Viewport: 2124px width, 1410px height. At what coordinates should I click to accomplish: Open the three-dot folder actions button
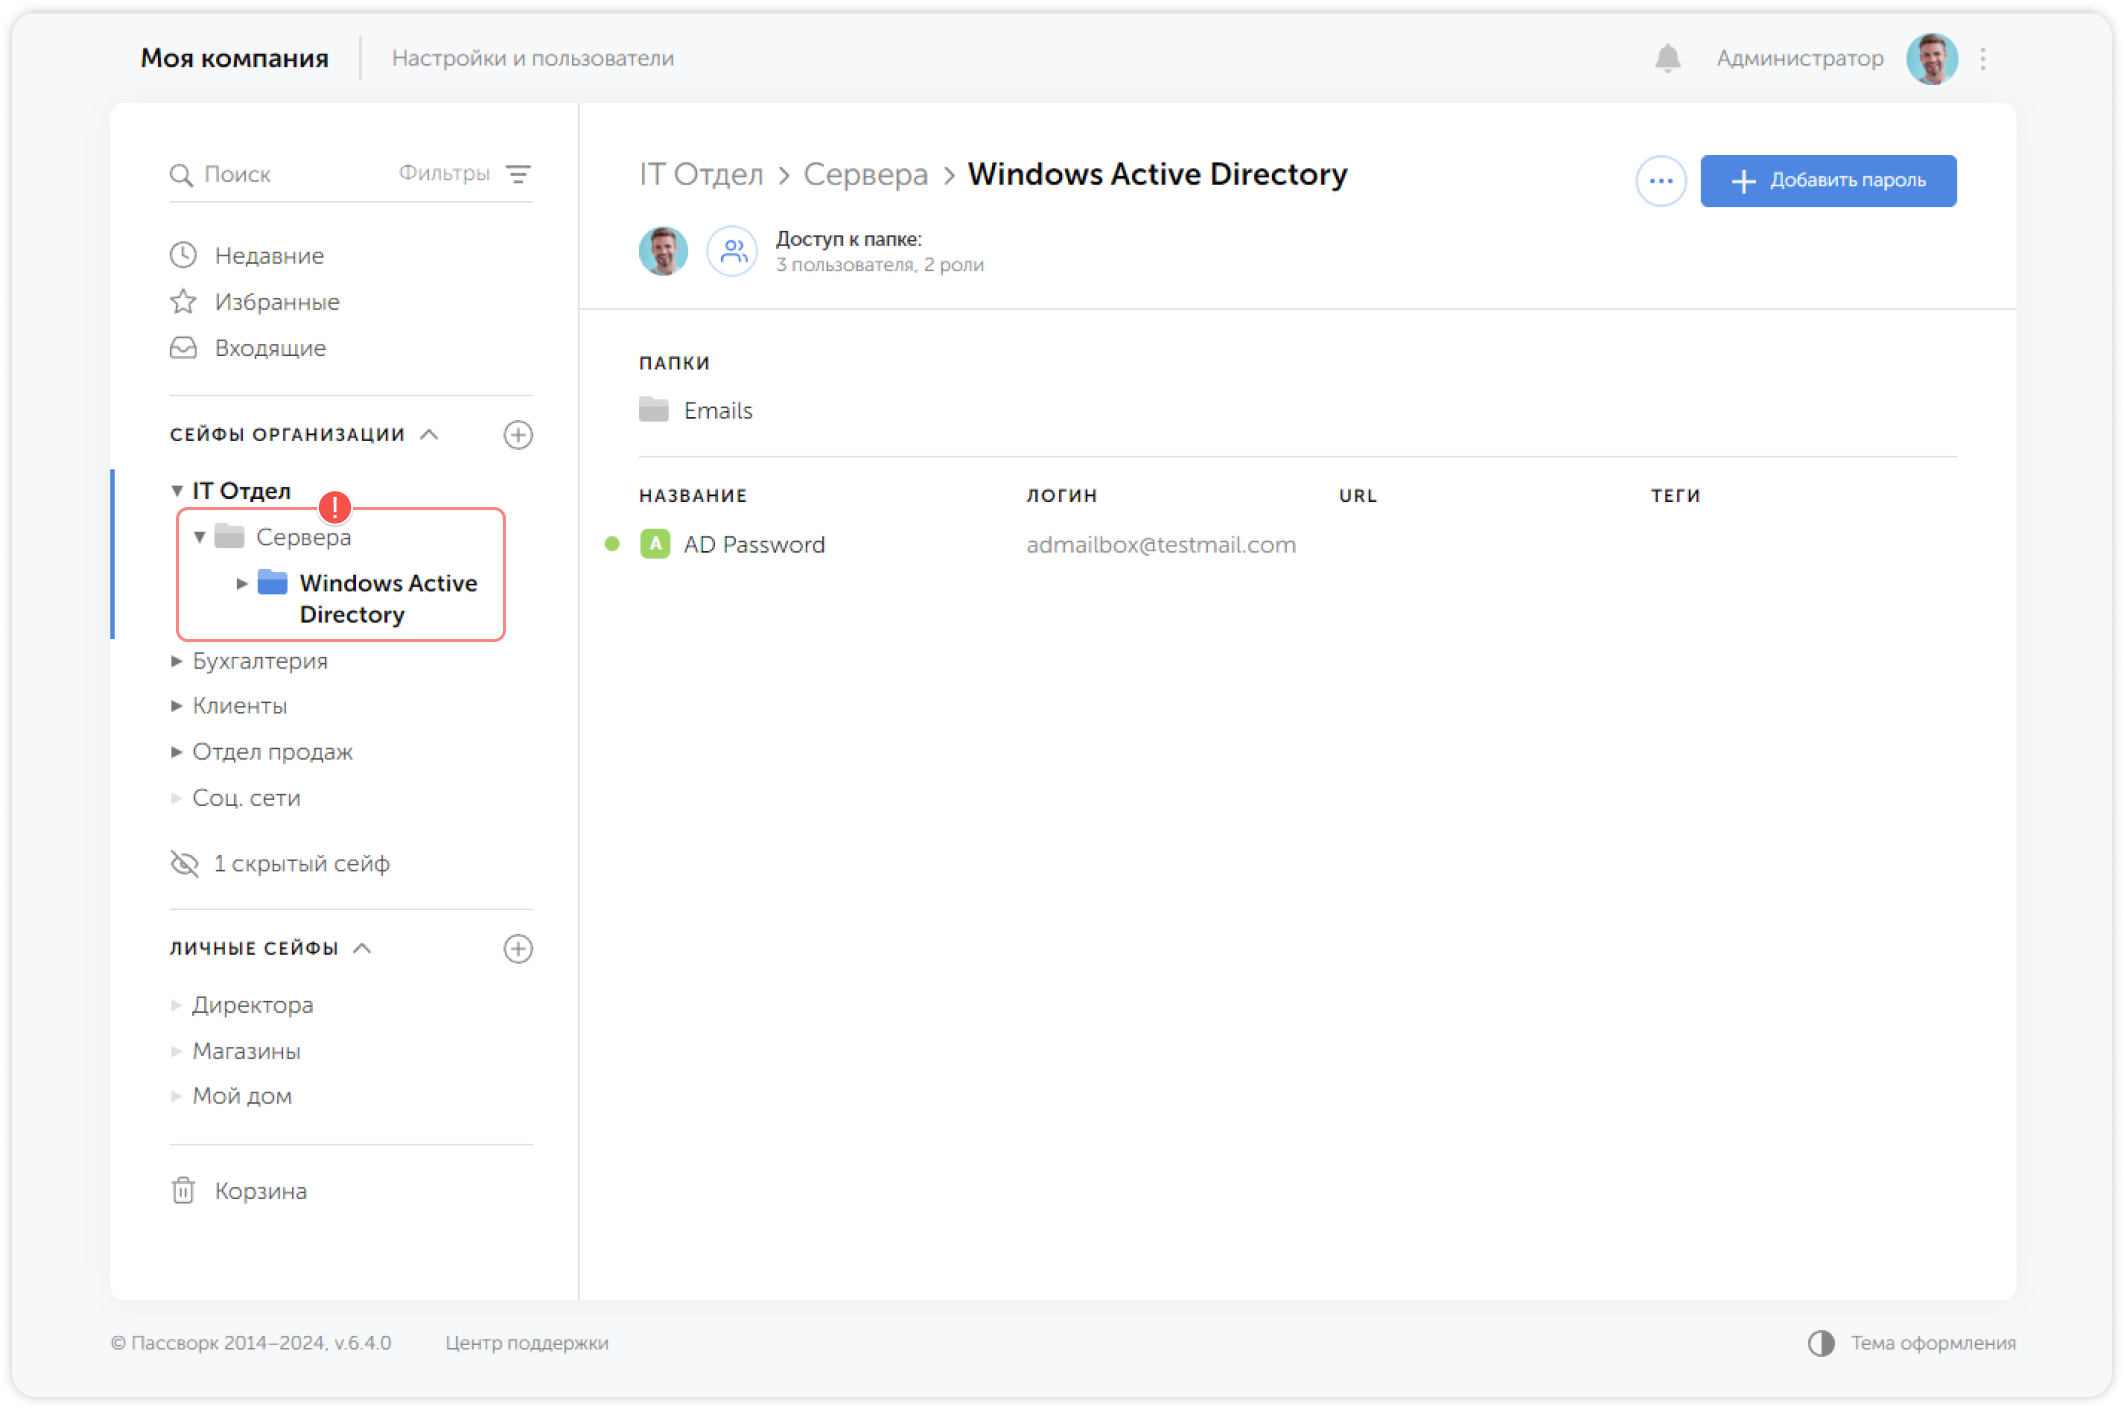pos(1661,181)
